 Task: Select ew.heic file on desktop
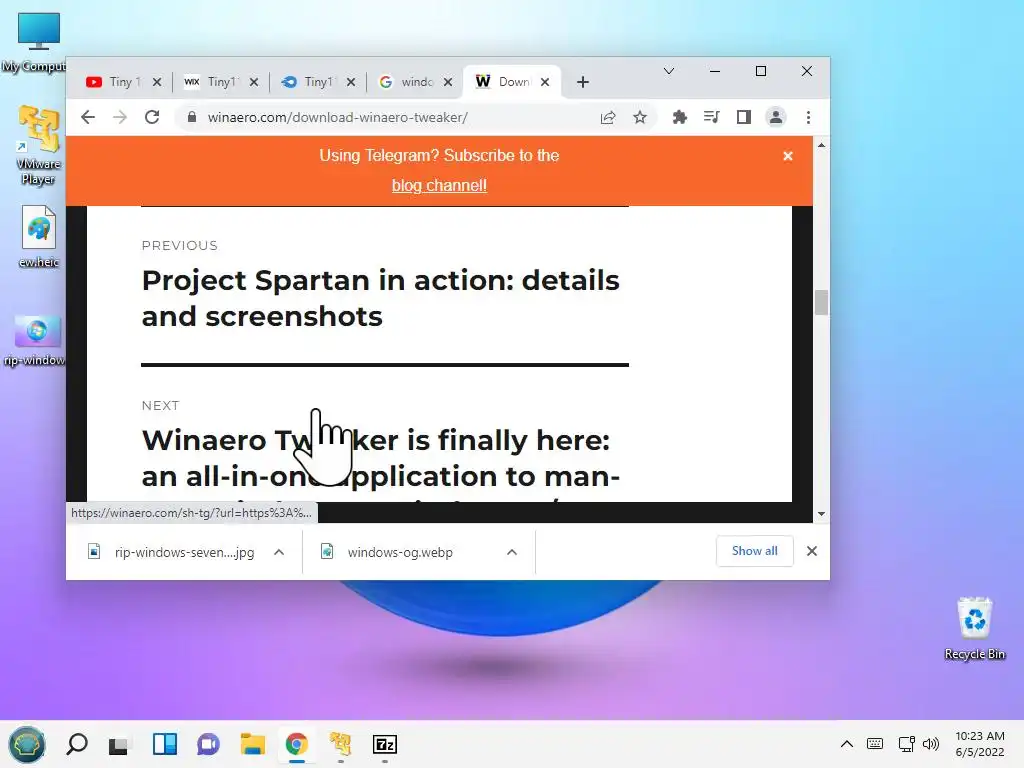point(39,236)
